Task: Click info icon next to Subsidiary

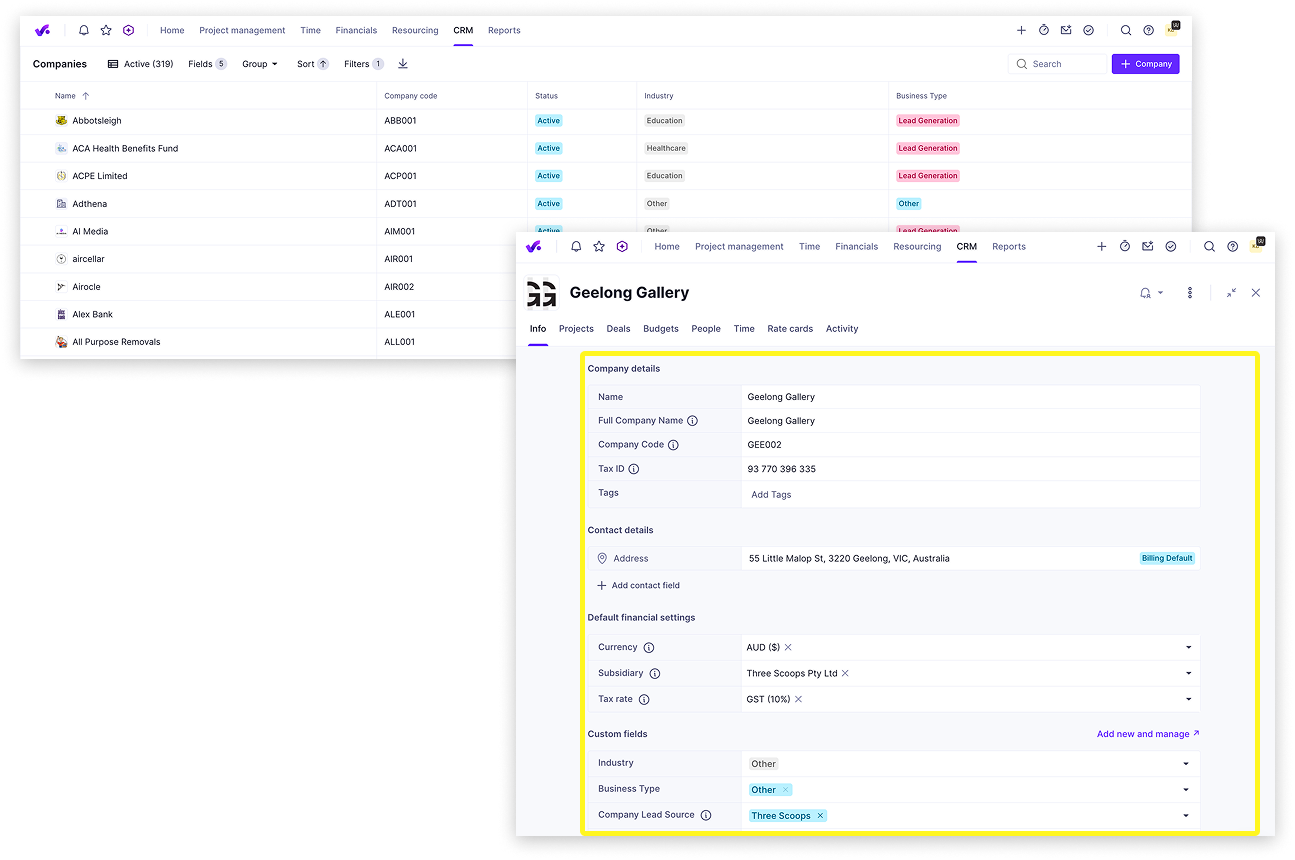Action: click(655, 674)
